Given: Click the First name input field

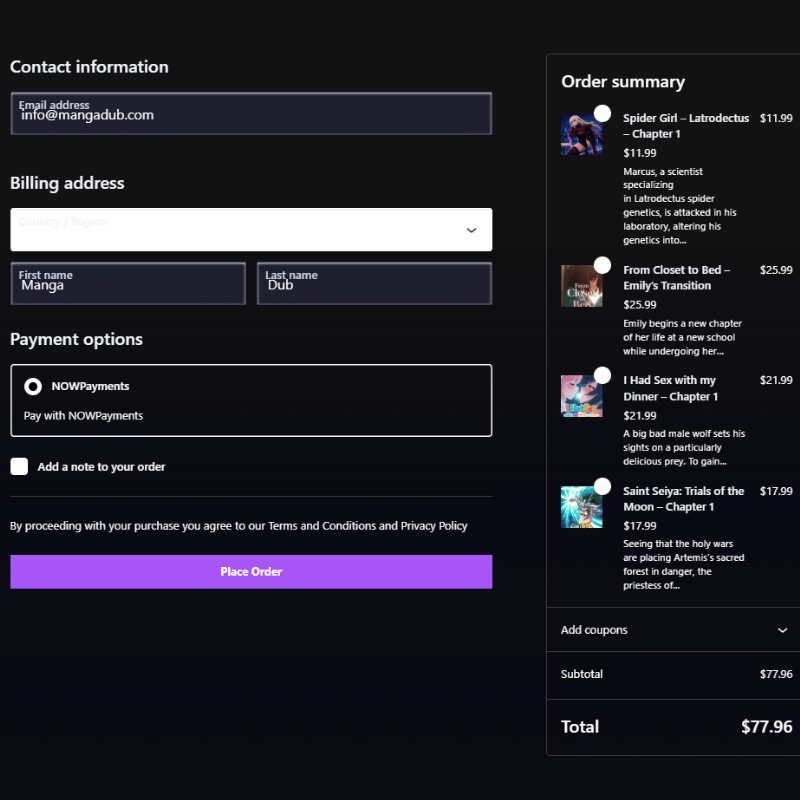Looking at the screenshot, I should (128, 283).
